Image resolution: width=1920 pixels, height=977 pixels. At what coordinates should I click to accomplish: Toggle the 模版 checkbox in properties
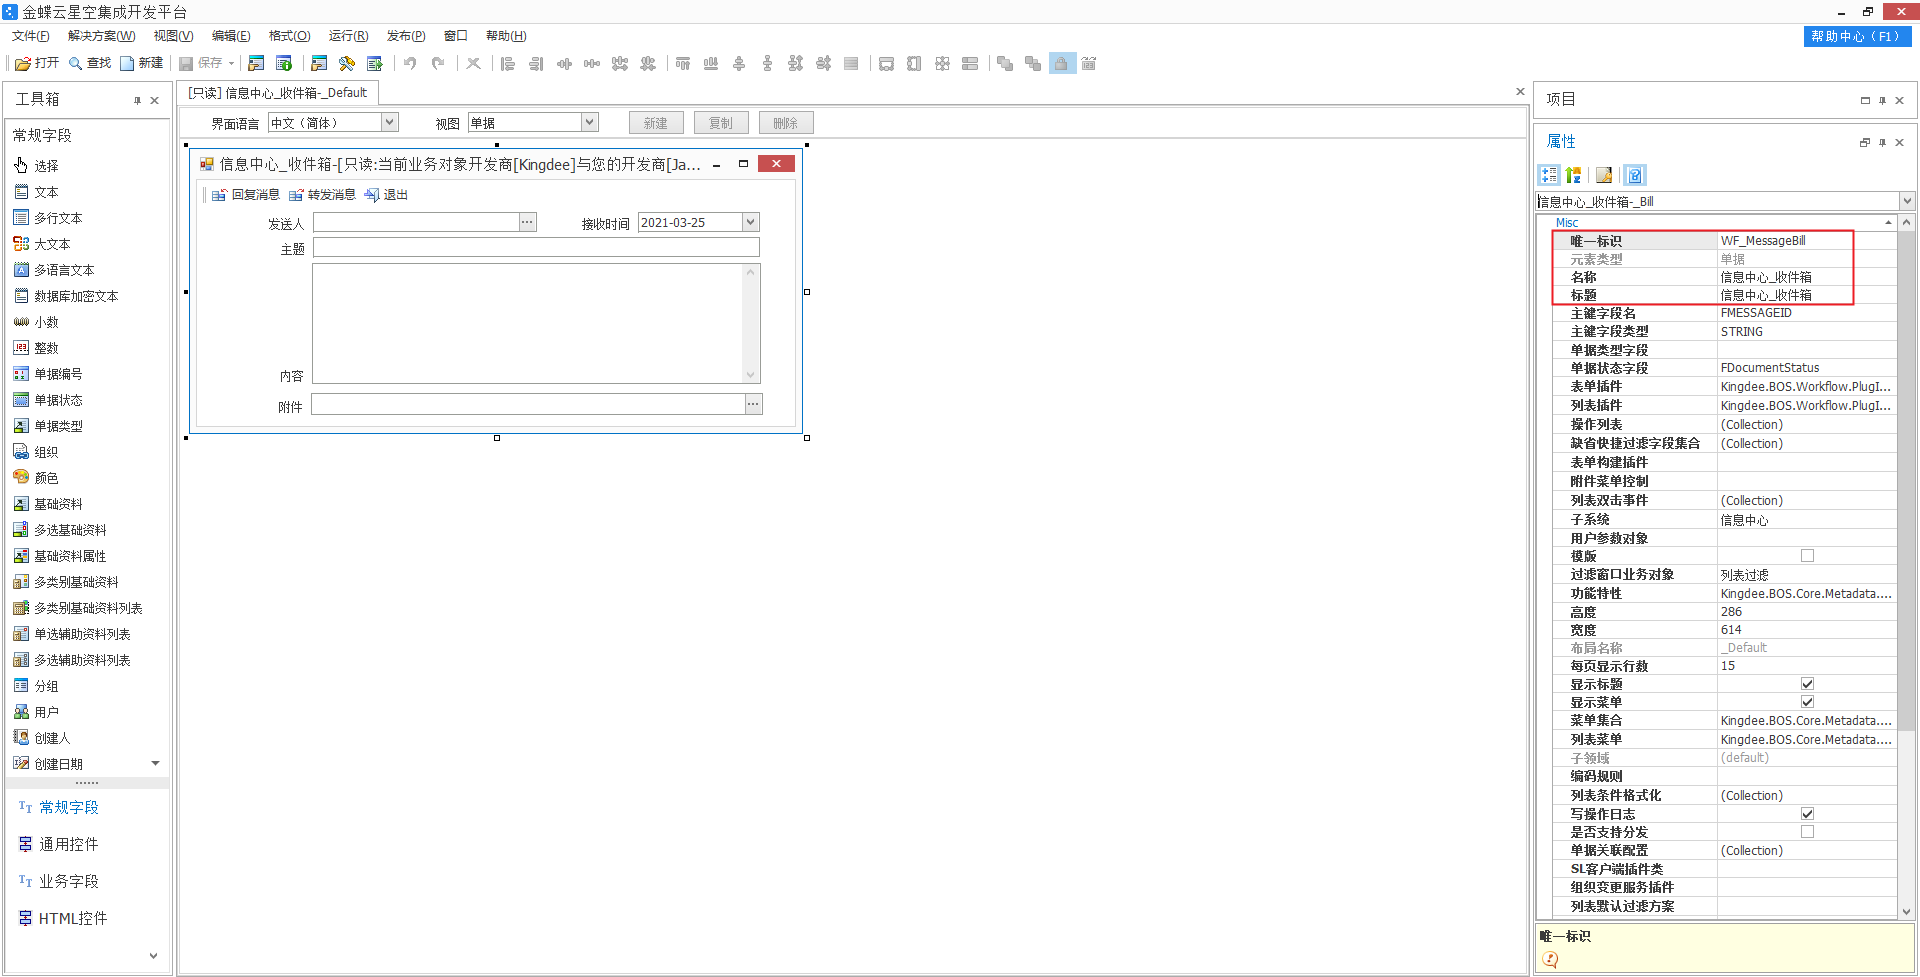coord(1807,556)
